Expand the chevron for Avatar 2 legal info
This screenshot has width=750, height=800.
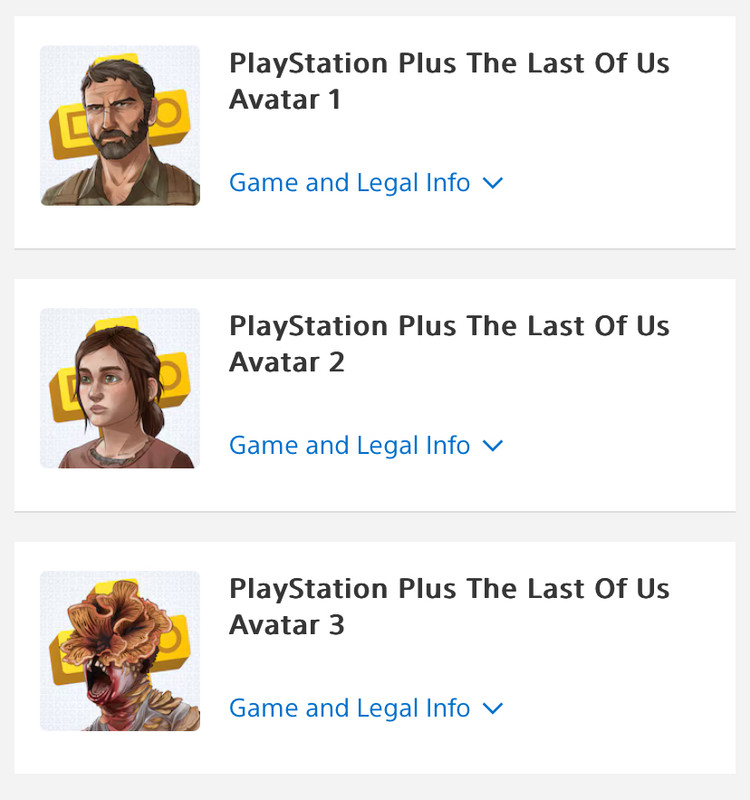(492, 446)
